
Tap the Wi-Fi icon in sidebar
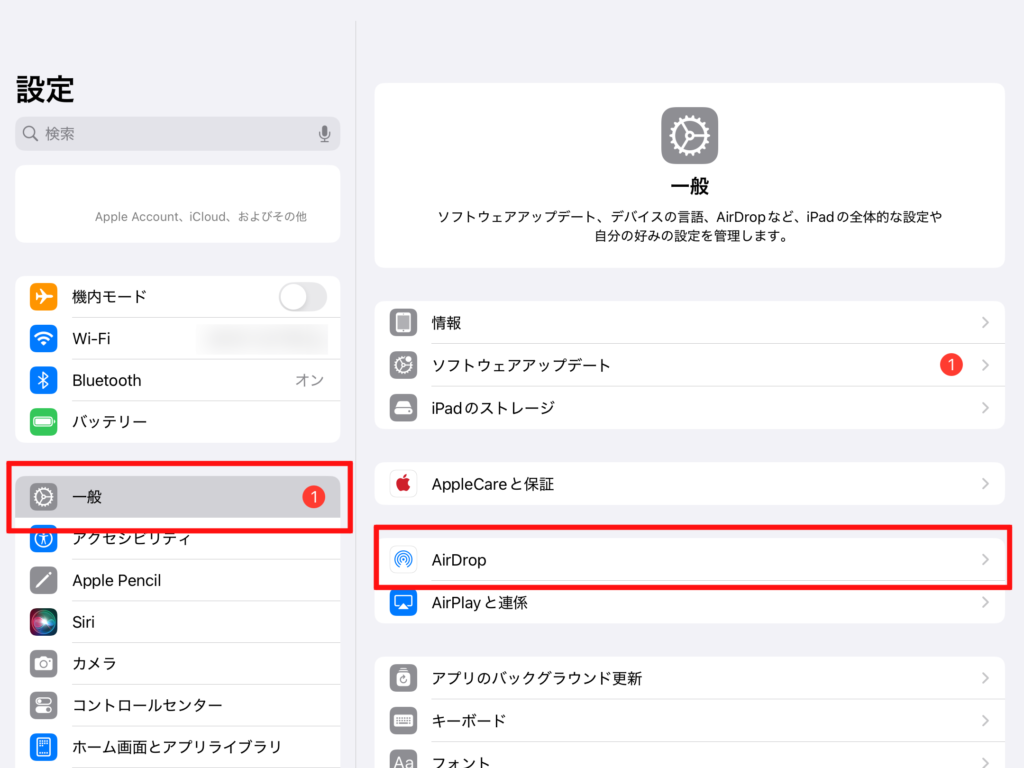point(44,338)
